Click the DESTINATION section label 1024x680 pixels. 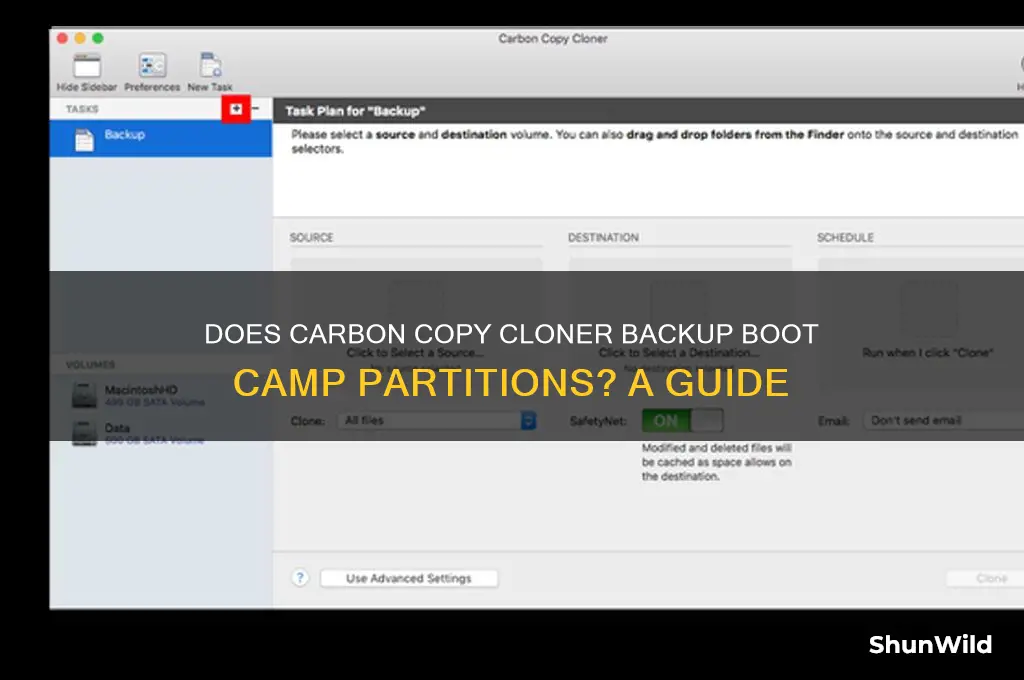pos(603,238)
